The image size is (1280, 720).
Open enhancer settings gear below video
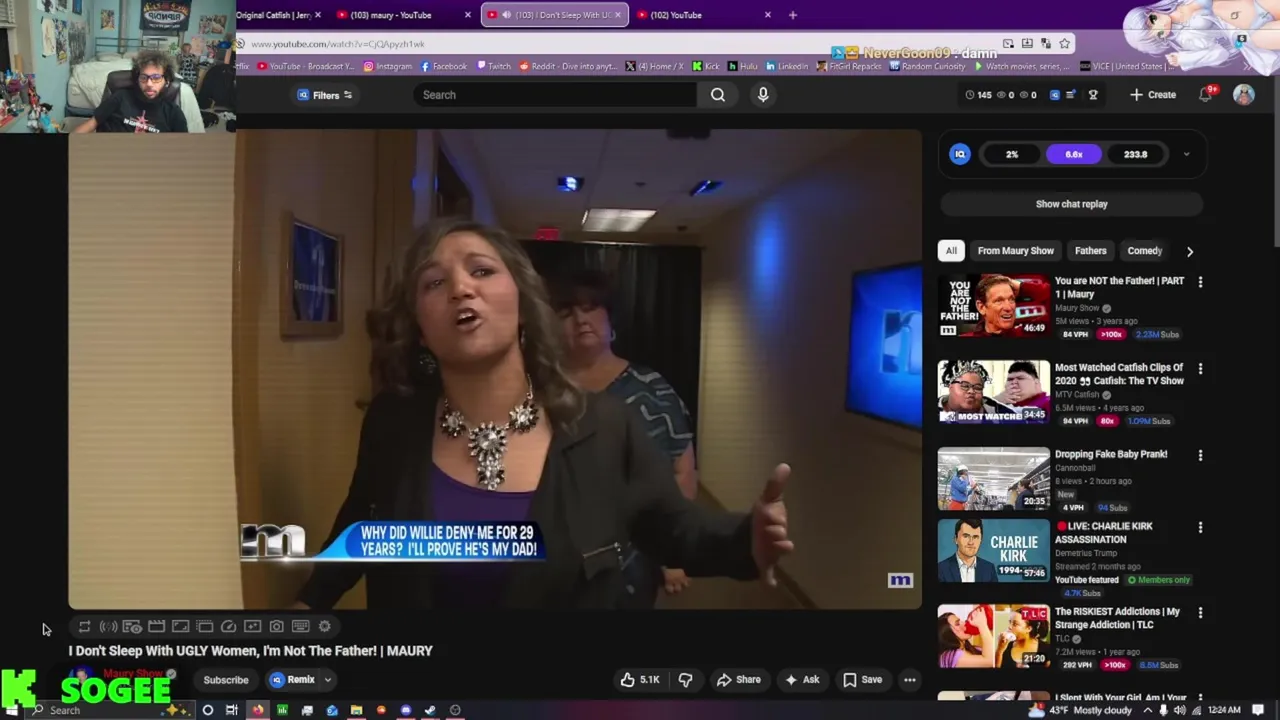tap(324, 626)
